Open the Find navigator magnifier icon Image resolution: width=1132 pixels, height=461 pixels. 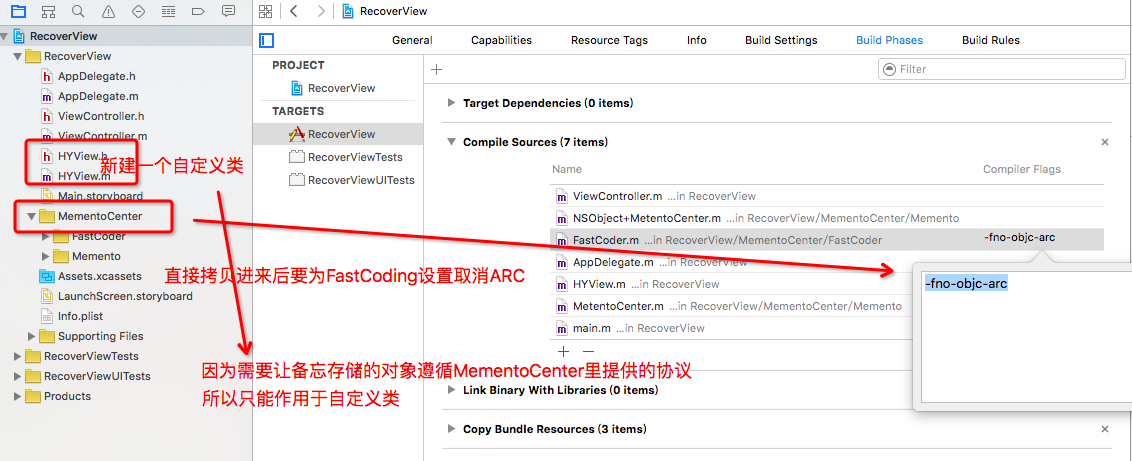[x=78, y=11]
